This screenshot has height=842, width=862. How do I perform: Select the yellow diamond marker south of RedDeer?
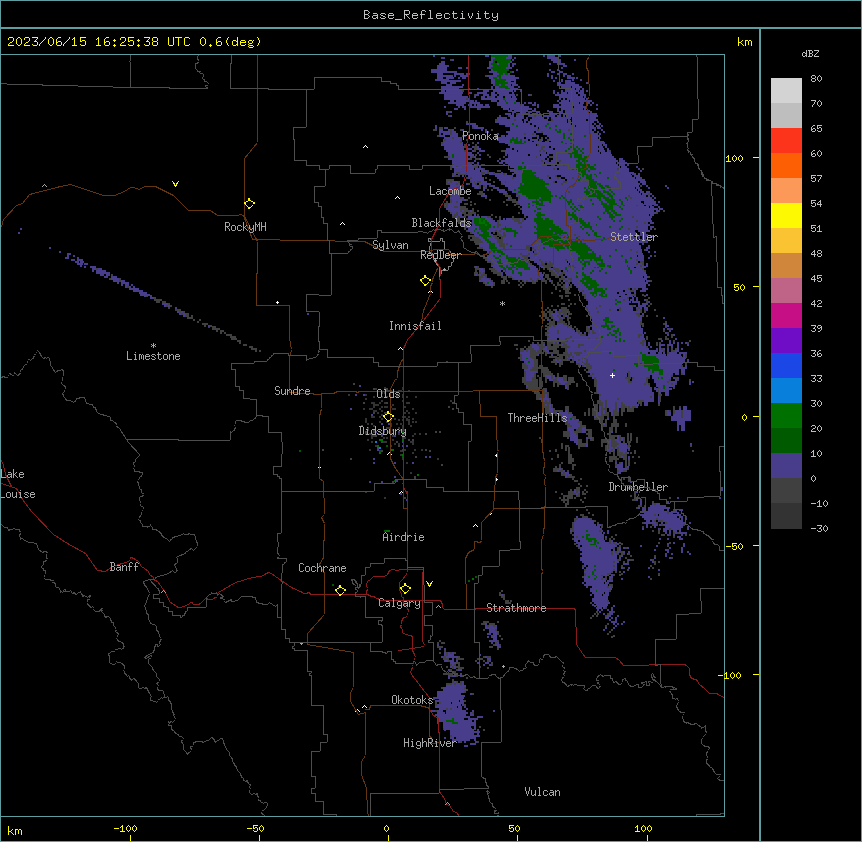click(x=426, y=281)
